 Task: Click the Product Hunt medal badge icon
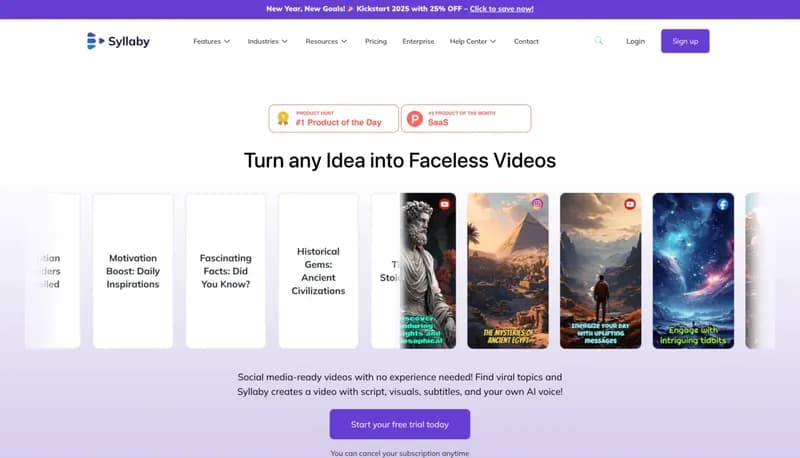click(283, 118)
